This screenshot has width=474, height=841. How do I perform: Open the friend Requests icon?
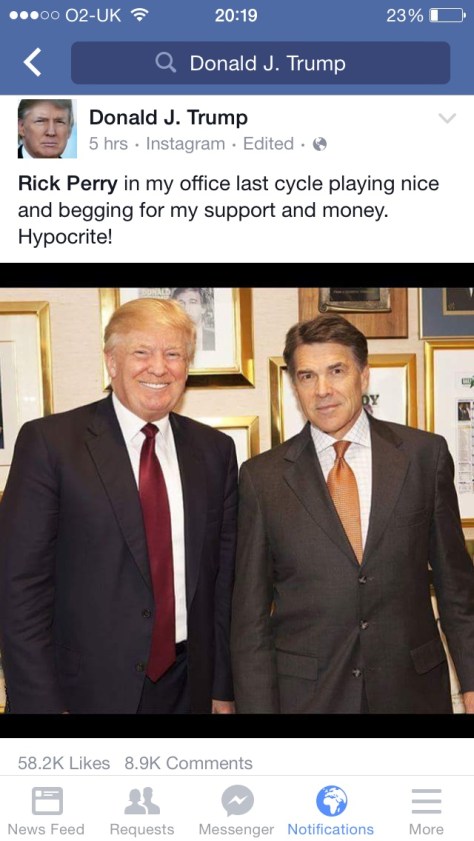[x=142, y=801]
